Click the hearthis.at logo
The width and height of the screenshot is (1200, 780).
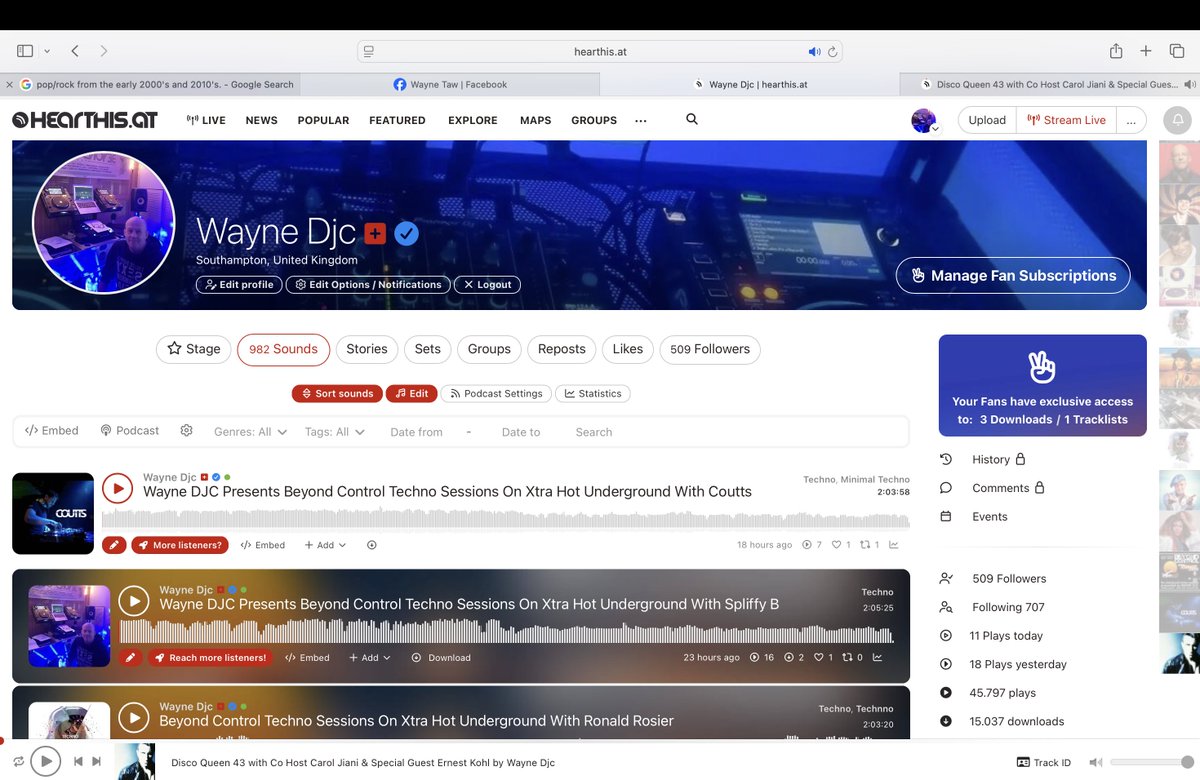coord(85,120)
